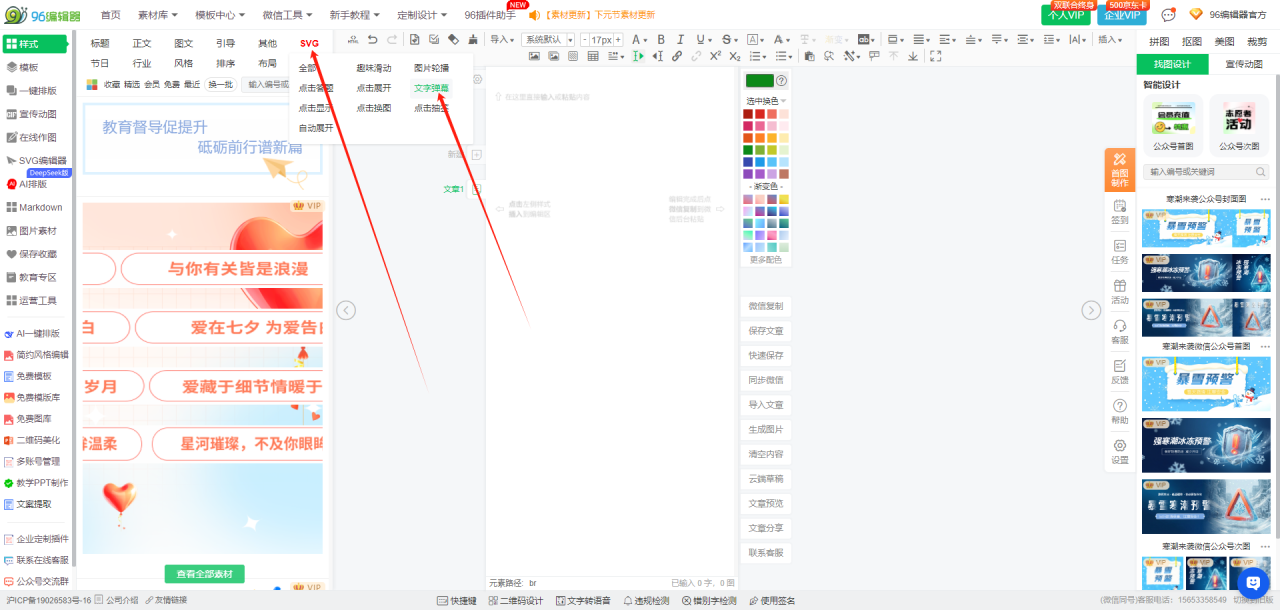Screen dimensions: 1280x610
Task: Open the superscript tool
Action: click(715, 56)
